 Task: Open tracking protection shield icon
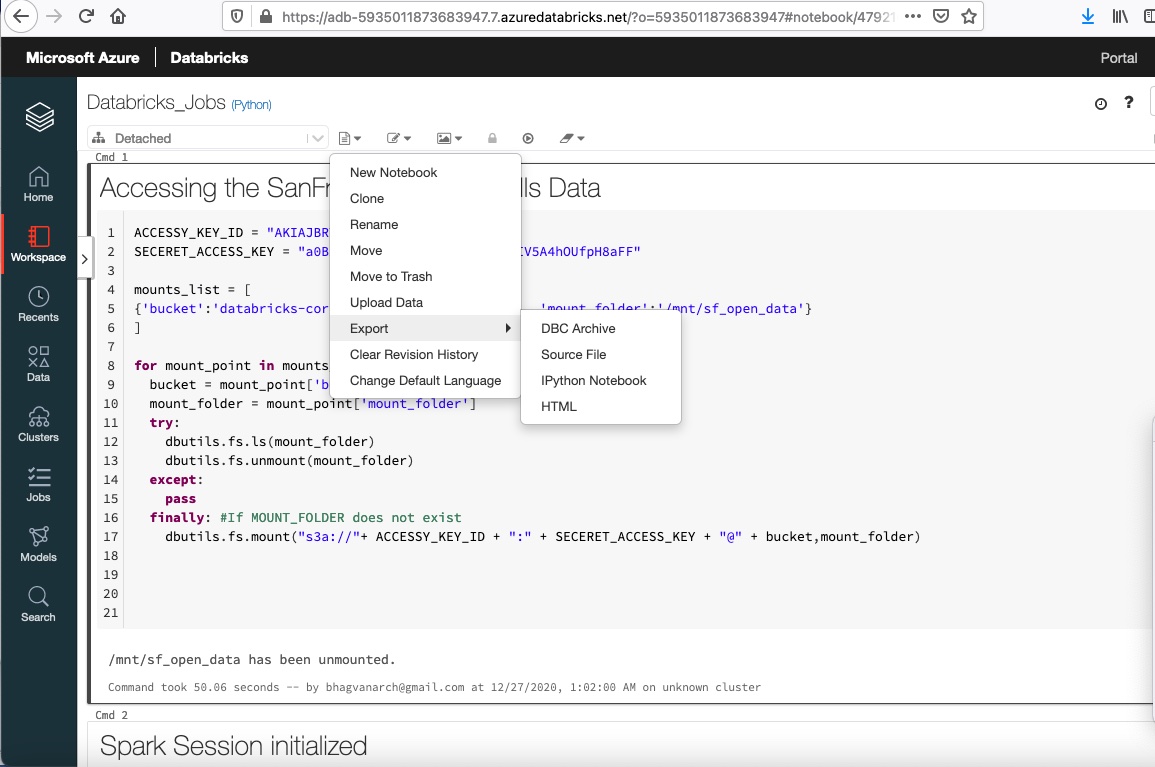click(237, 16)
